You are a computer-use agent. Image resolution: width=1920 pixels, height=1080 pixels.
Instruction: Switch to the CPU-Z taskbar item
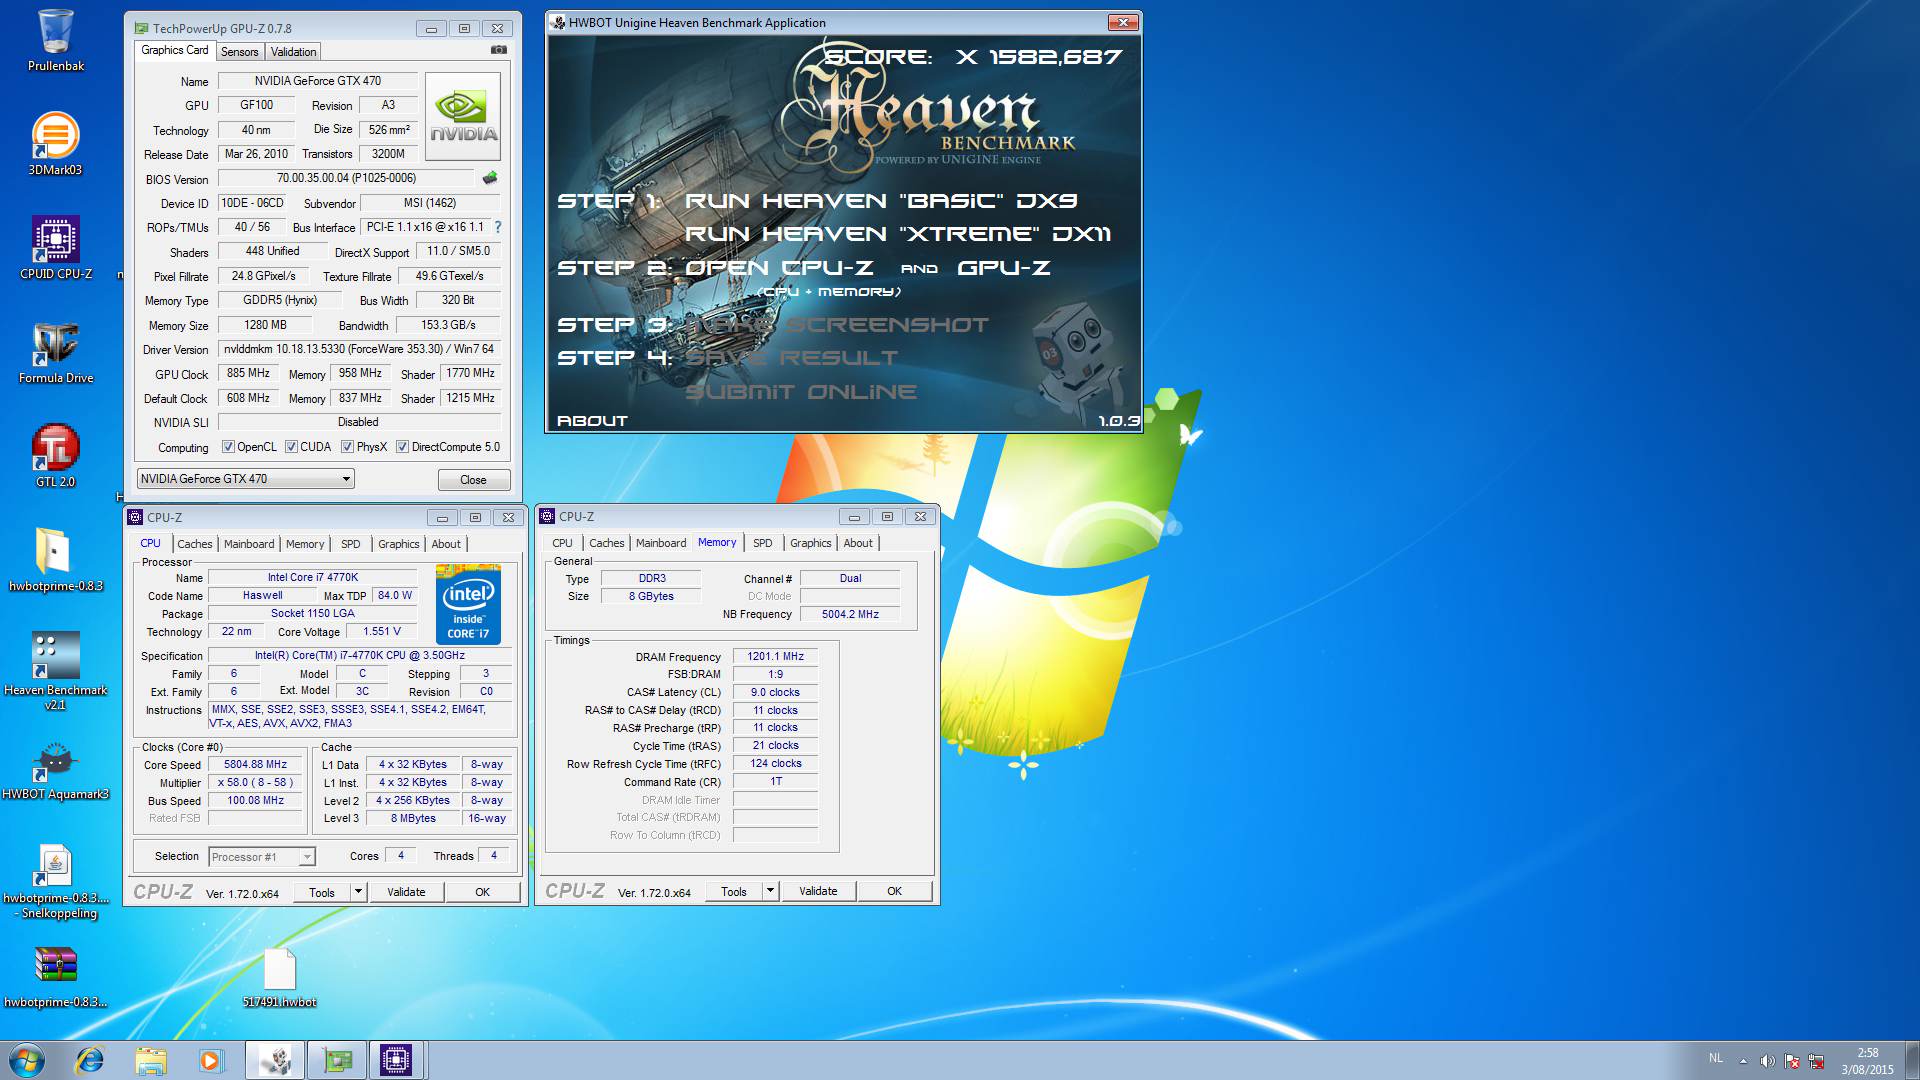[x=397, y=1060]
